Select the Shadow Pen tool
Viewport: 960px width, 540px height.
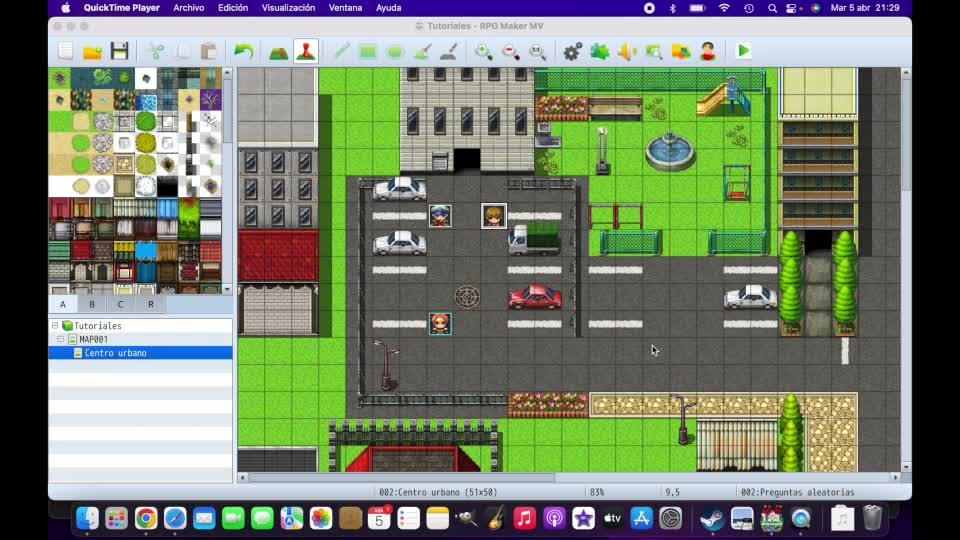[449, 51]
